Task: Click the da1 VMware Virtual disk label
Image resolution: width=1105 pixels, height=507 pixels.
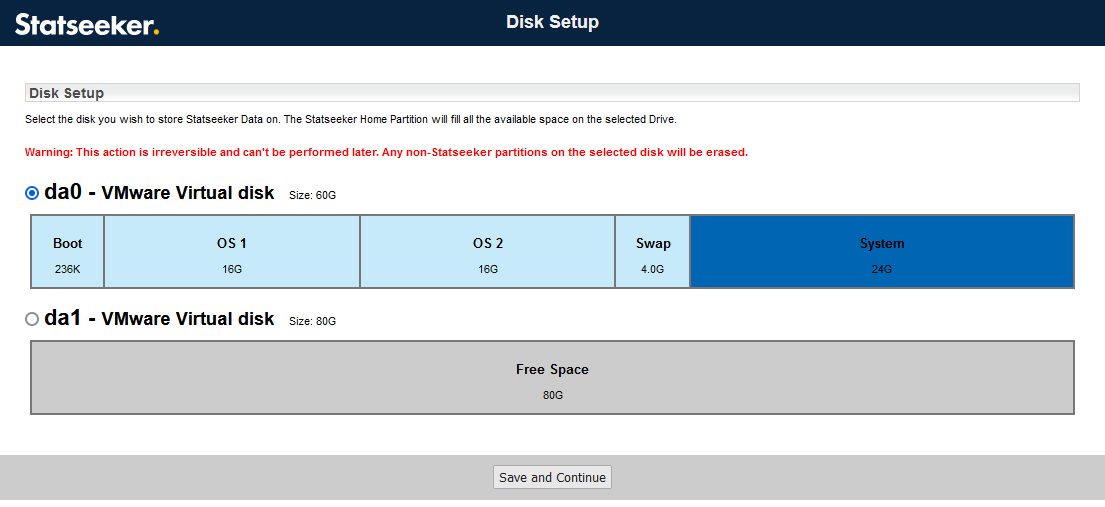Action: coord(159,319)
